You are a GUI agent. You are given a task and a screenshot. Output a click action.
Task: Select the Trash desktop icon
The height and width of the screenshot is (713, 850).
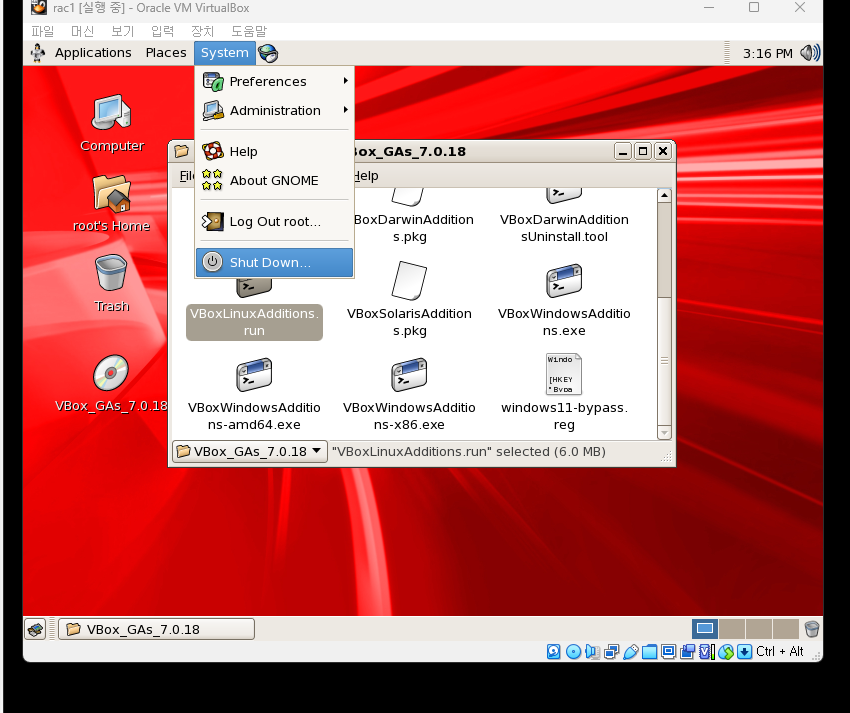(112, 284)
